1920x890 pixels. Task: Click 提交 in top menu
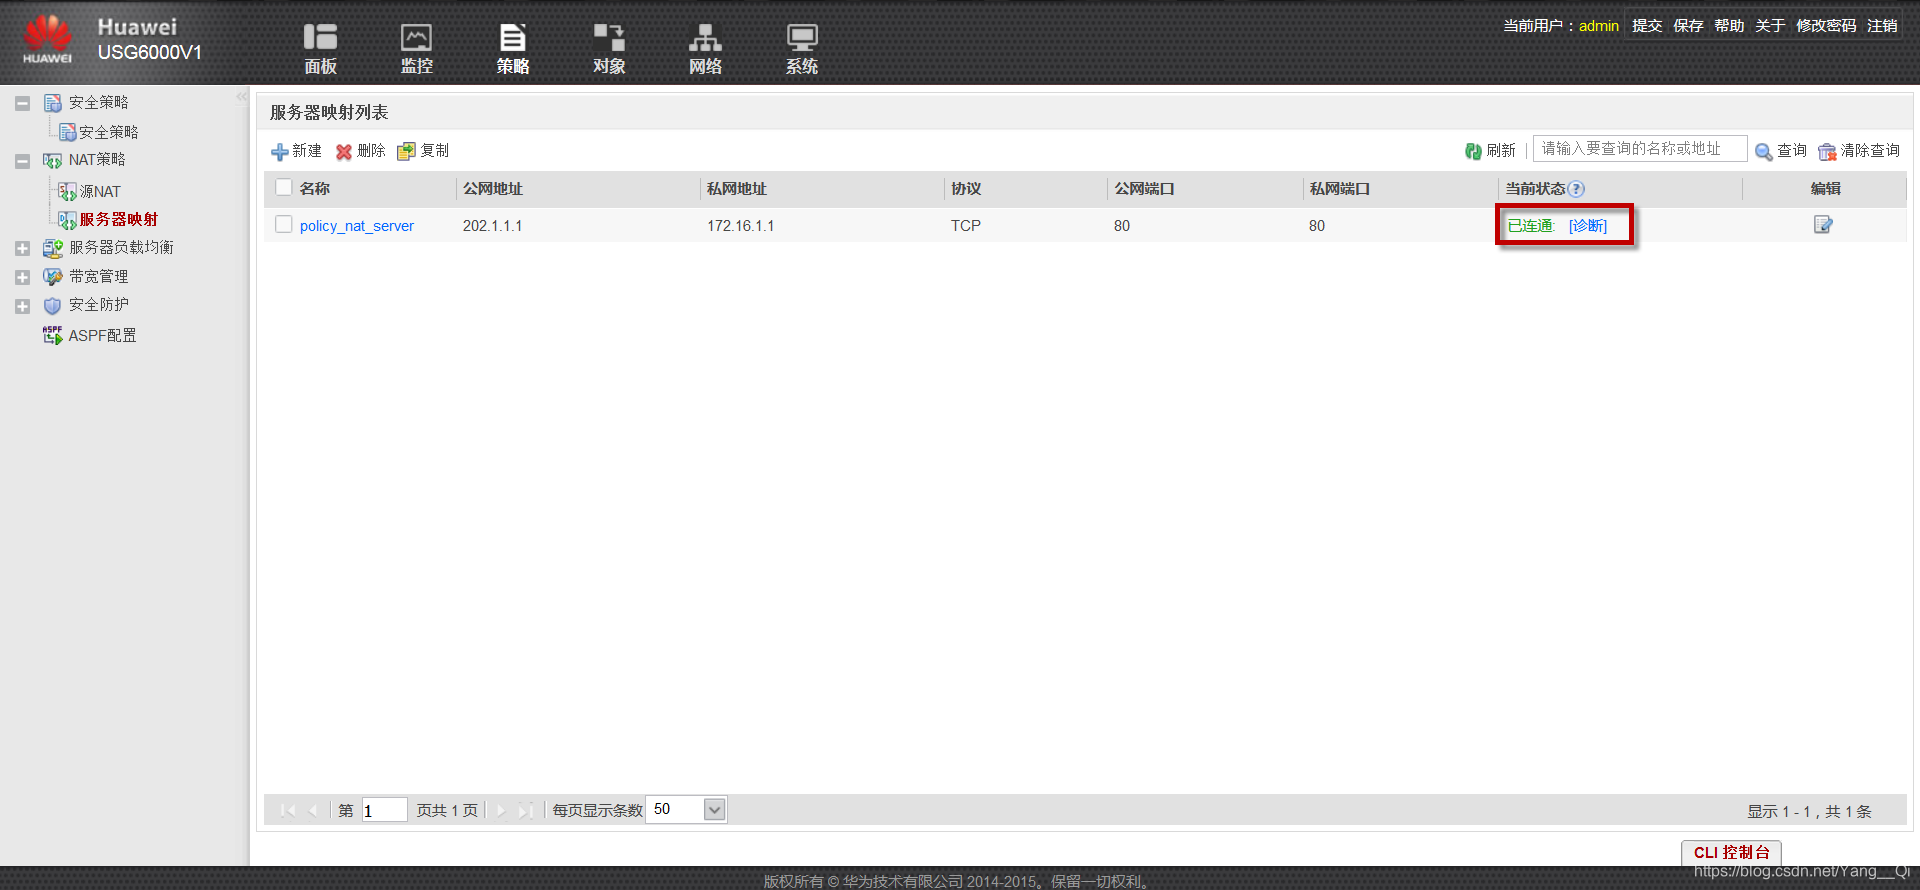(1647, 26)
